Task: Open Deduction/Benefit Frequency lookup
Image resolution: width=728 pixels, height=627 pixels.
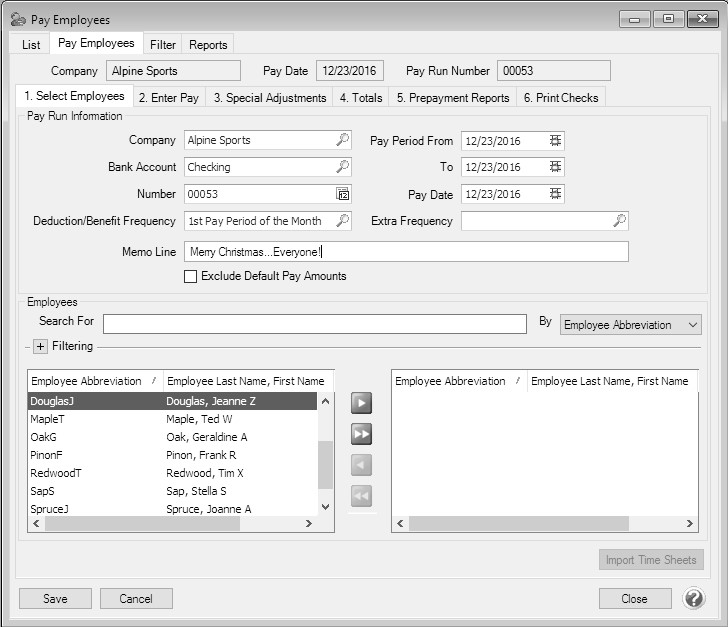Action: (x=342, y=221)
